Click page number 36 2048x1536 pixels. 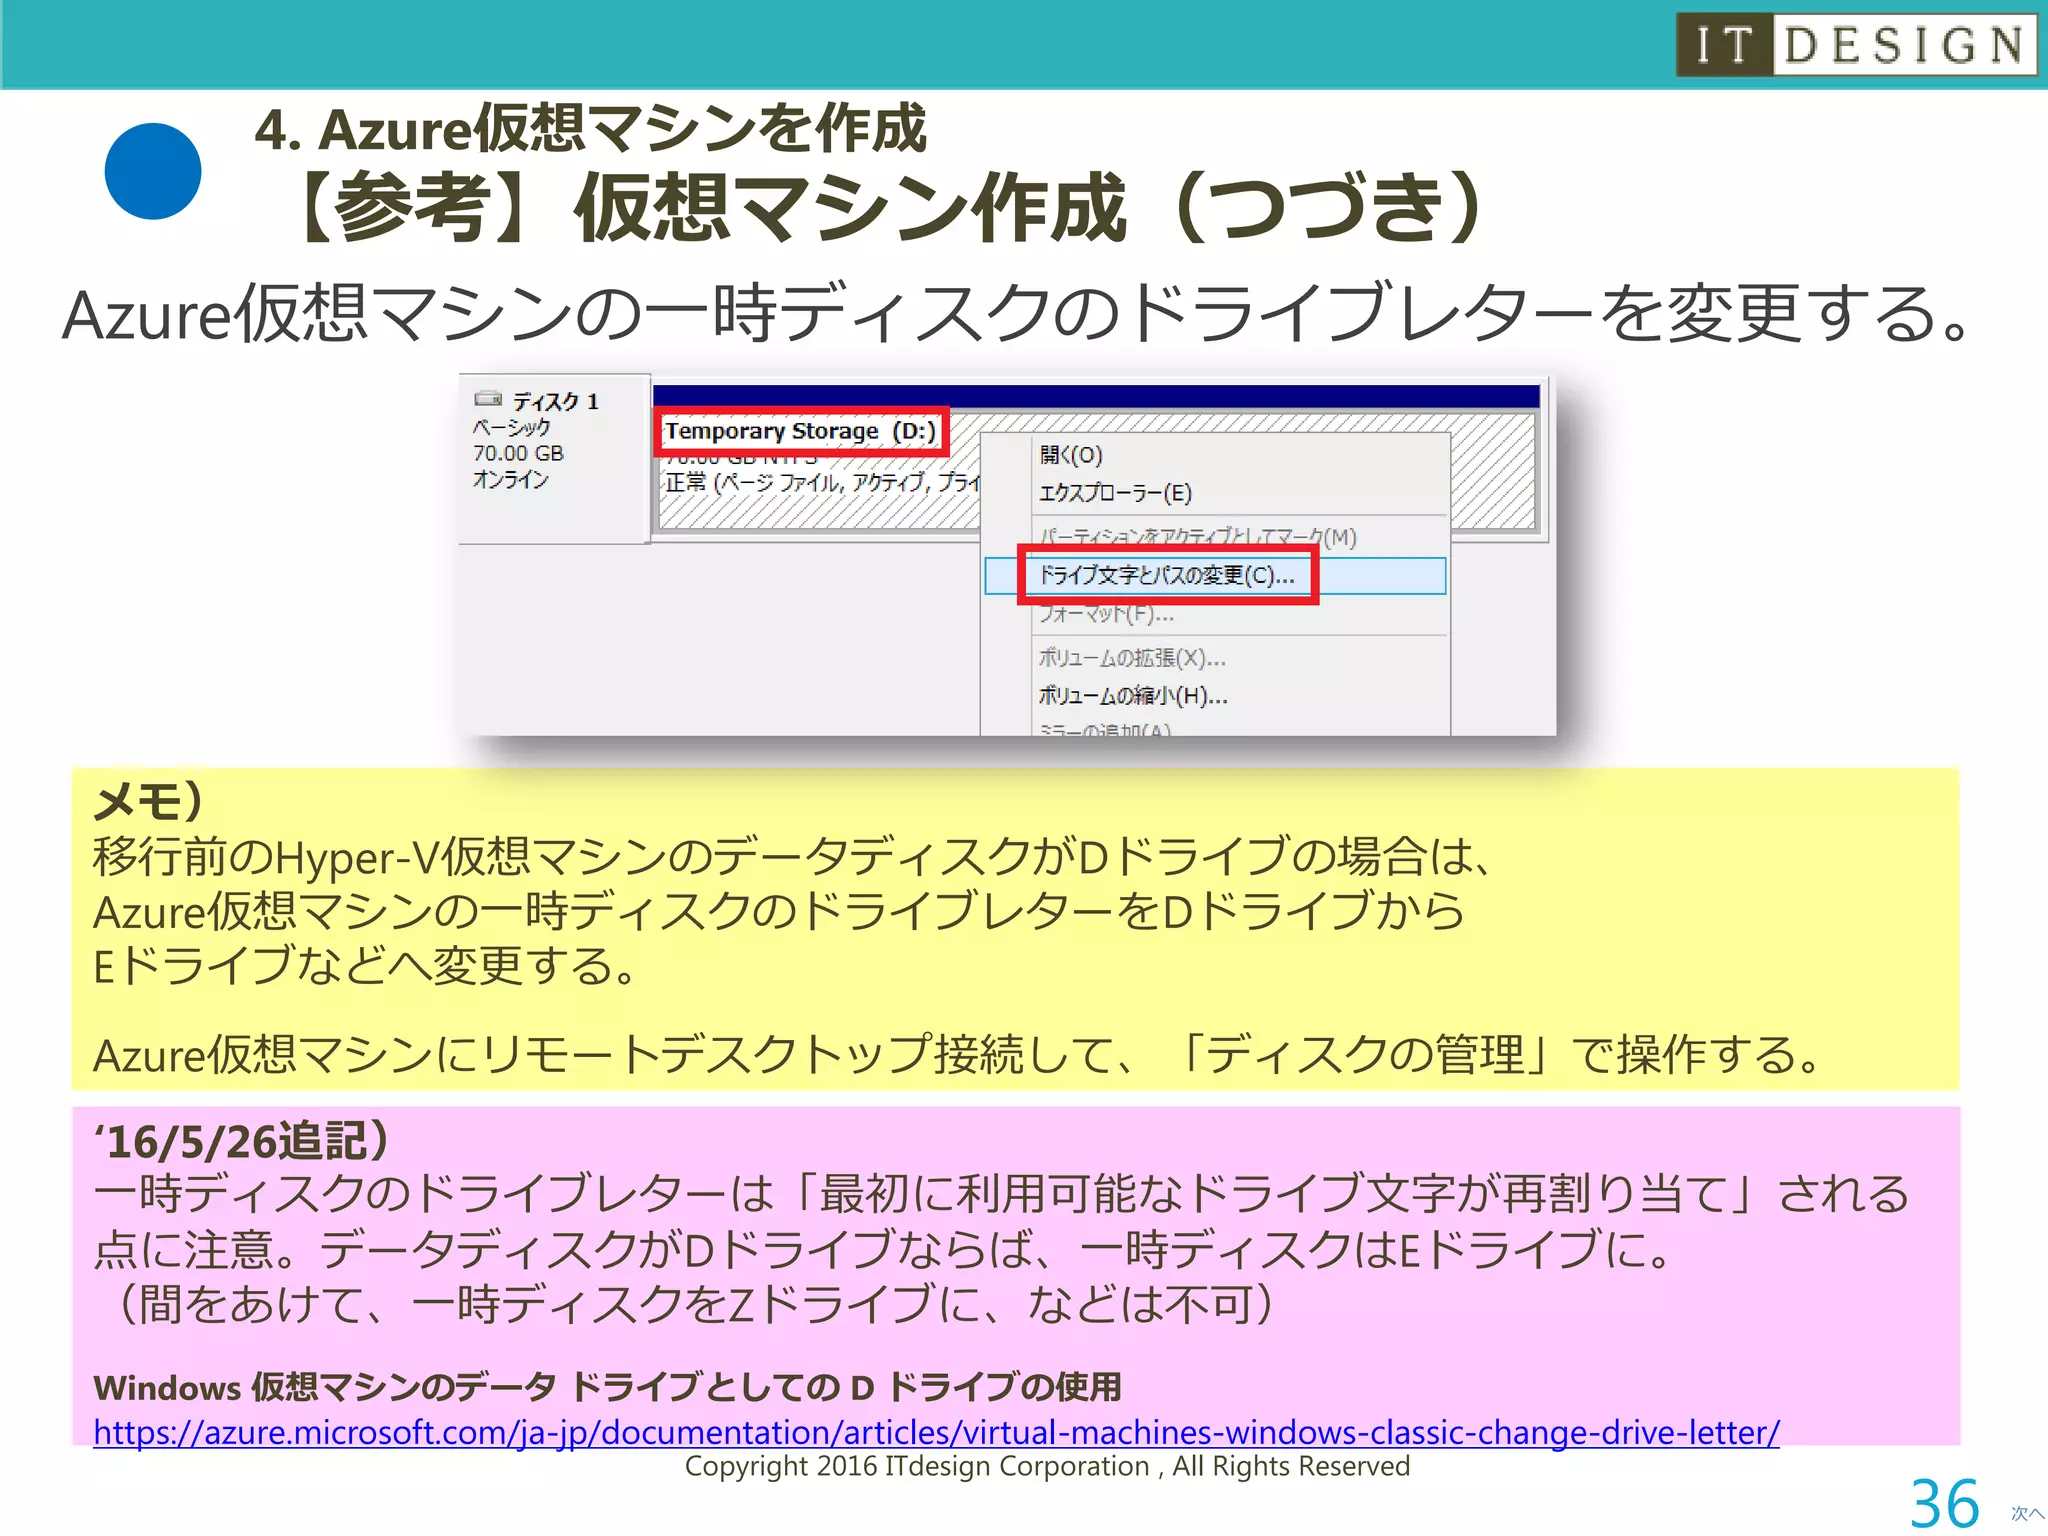[1944, 1503]
